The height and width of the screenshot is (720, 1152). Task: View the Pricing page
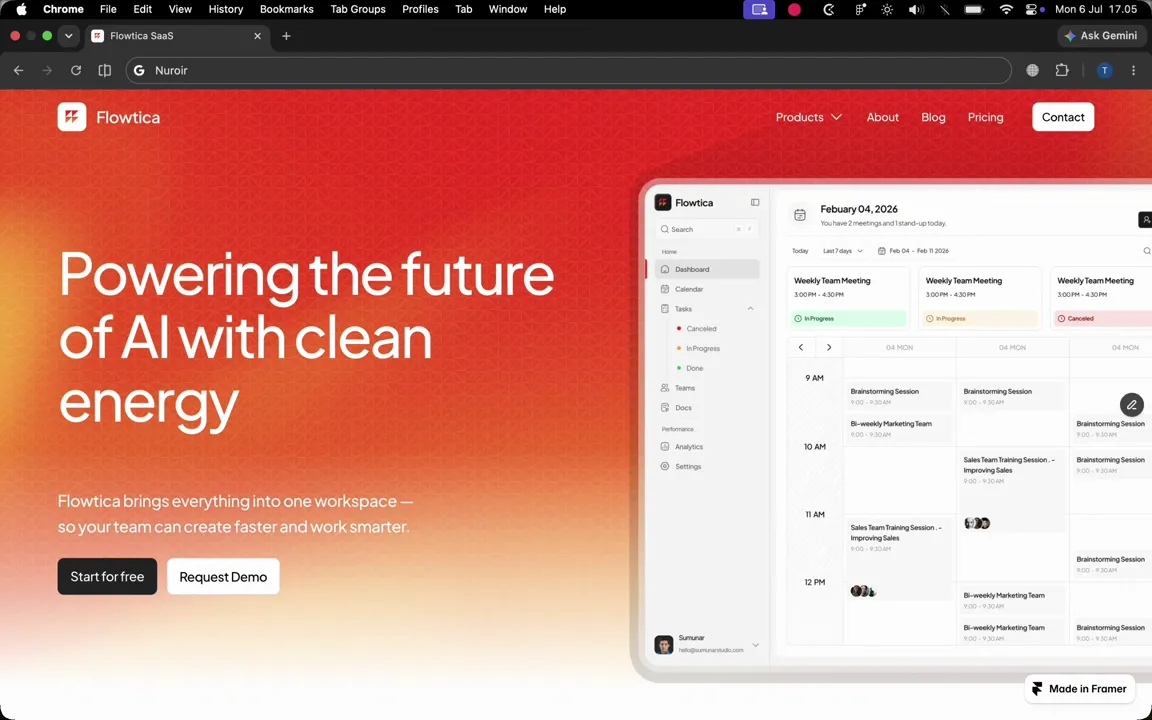coord(985,117)
